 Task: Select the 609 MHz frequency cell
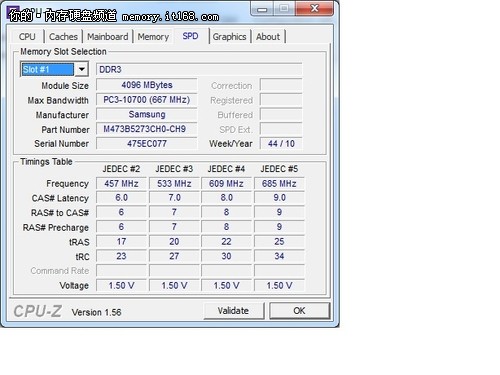click(226, 183)
